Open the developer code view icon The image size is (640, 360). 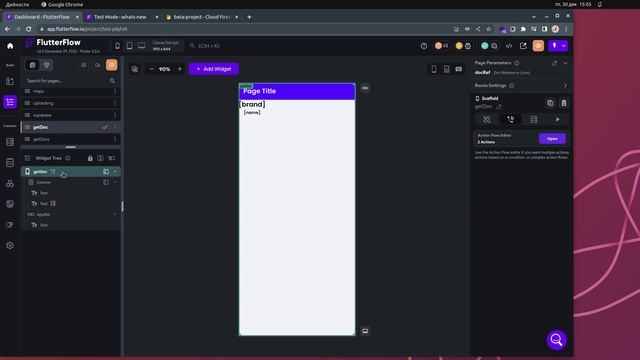coord(509,46)
